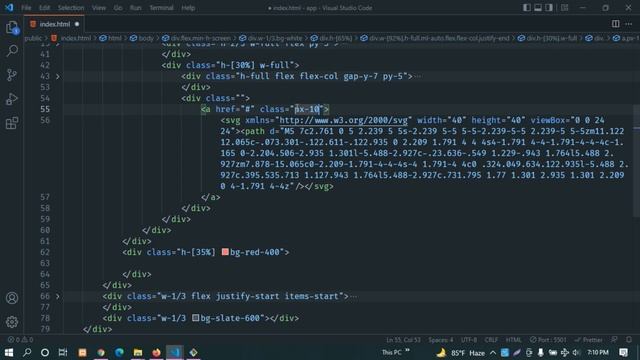Viewport: 640px width, 360px height.
Task: Open the Selection menu
Action: [71, 8]
